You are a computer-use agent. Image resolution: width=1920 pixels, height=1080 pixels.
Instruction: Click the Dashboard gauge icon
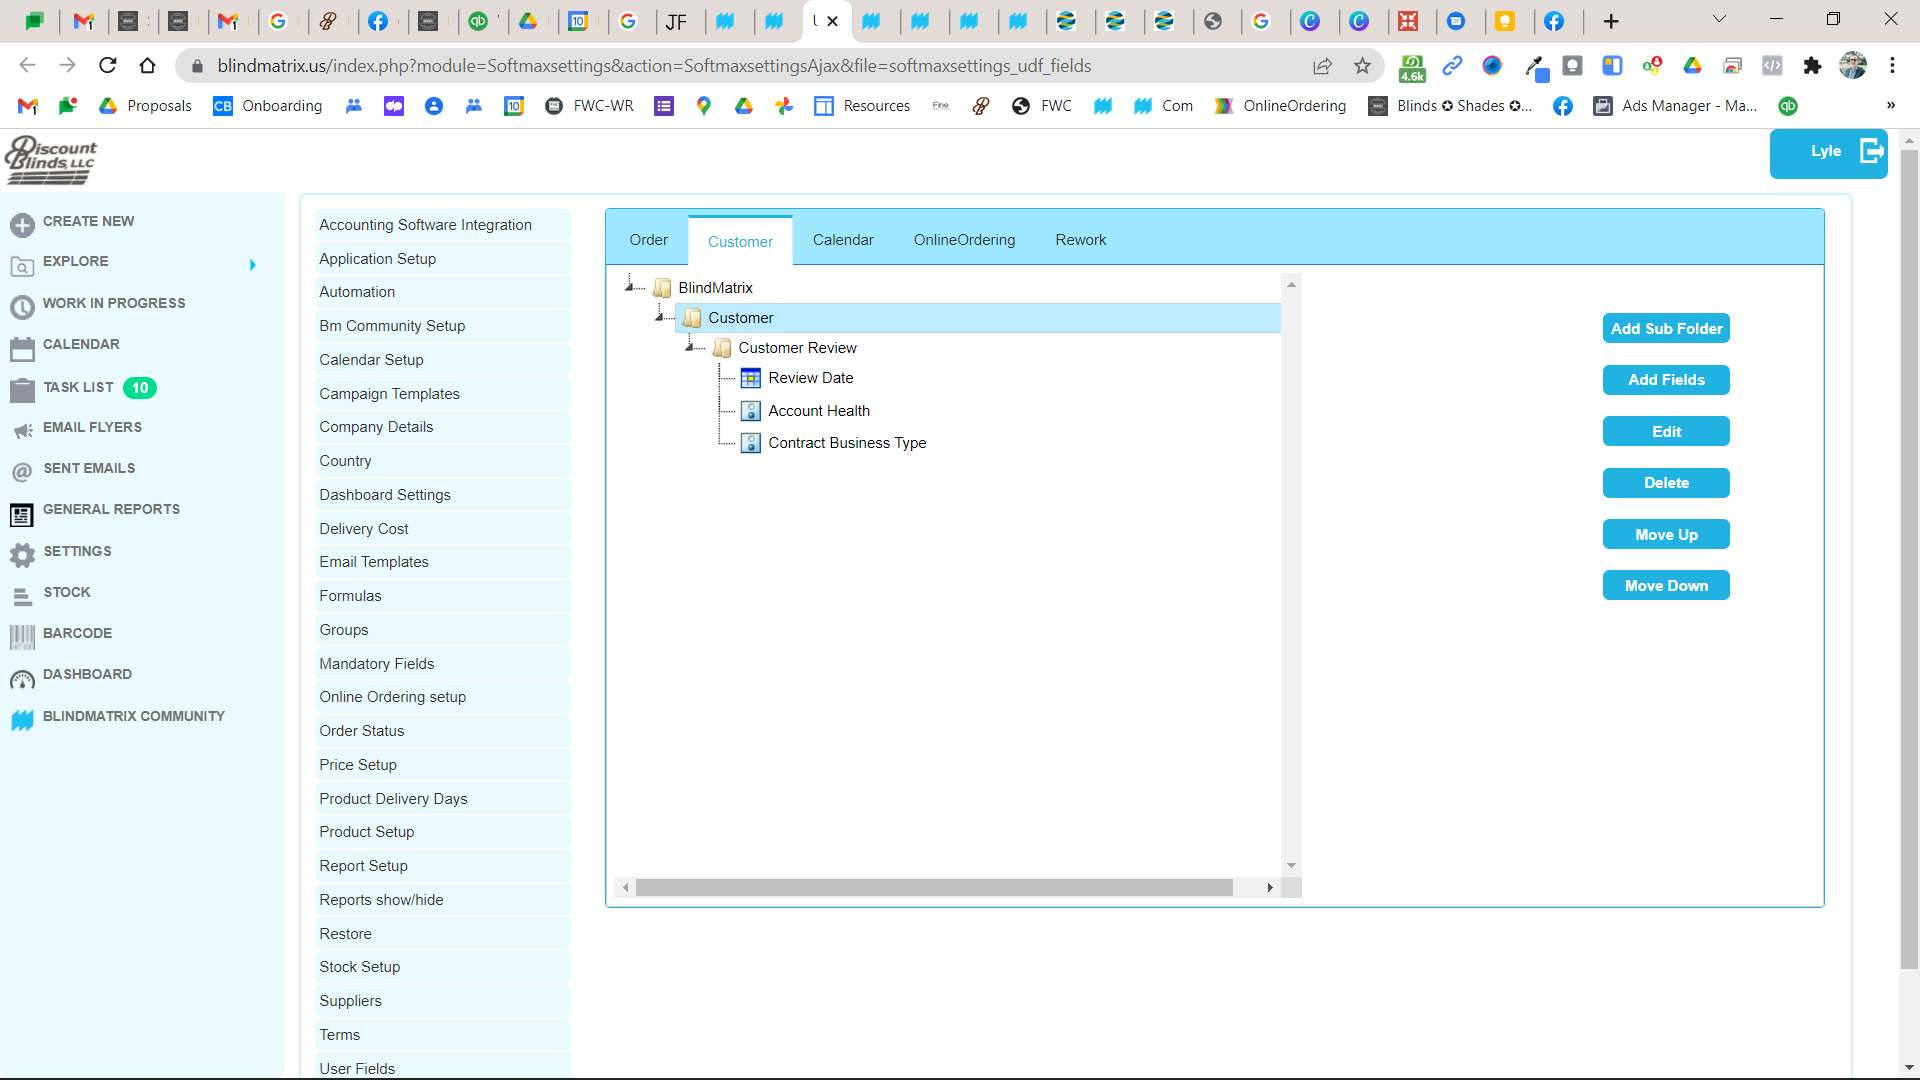[x=22, y=679]
